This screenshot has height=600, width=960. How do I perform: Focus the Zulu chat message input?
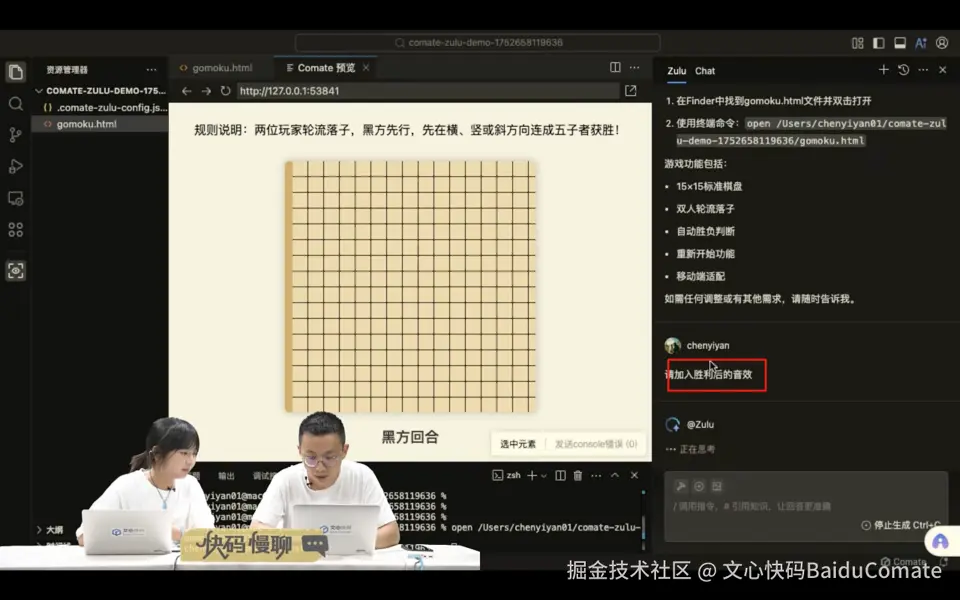[x=806, y=506]
